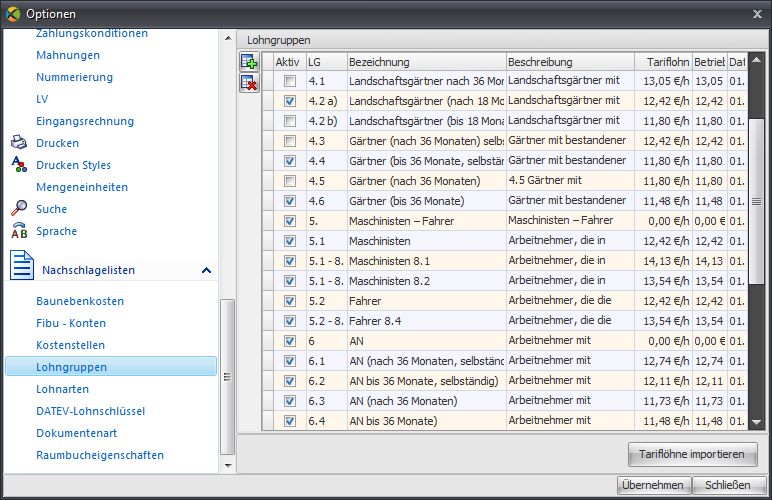Click Tariflohn cell "13,05 €/h"
Screen dimensions: 772x500
pos(664,81)
